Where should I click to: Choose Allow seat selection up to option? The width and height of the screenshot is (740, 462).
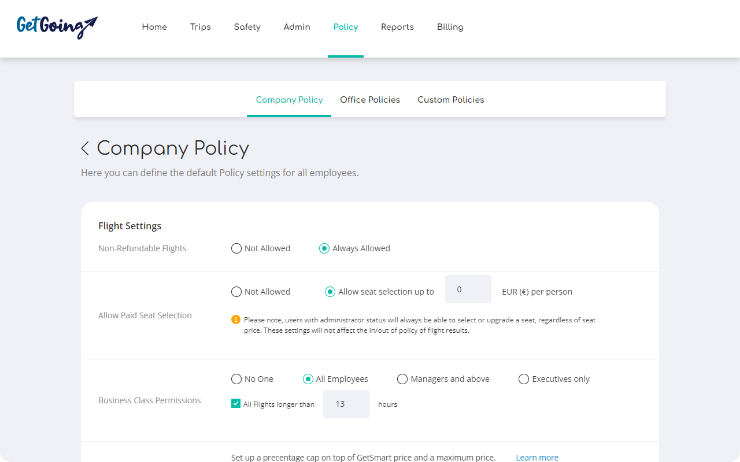(331, 292)
